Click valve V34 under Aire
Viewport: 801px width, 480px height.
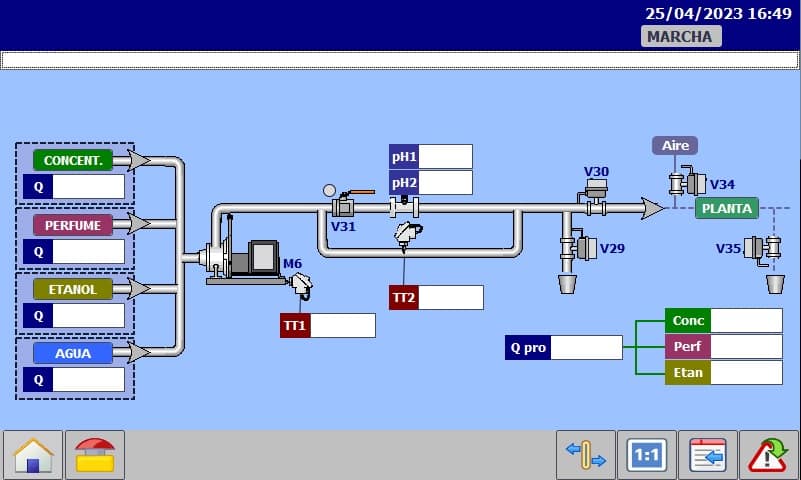pos(688,184)
